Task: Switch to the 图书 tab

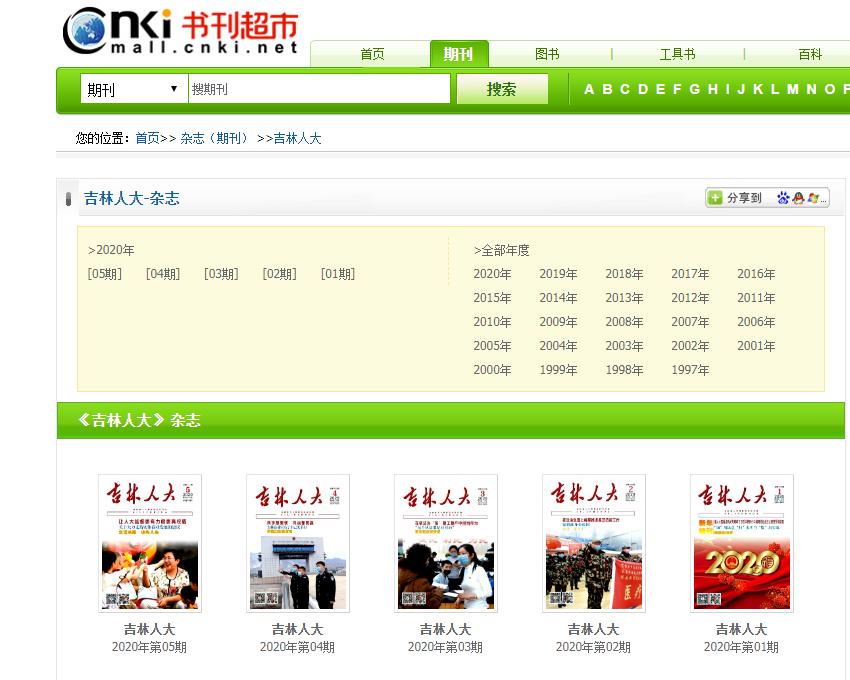Action: click(x=547, y=54)
